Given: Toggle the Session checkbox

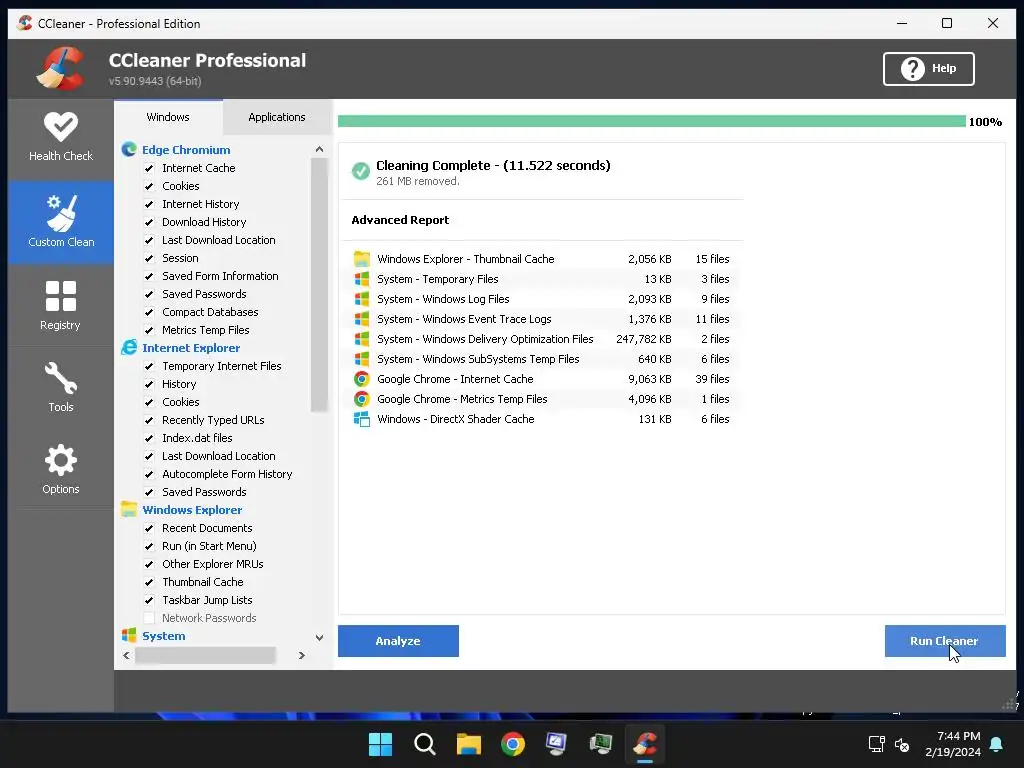Looking at the screenshot, I should click(149, 259).
